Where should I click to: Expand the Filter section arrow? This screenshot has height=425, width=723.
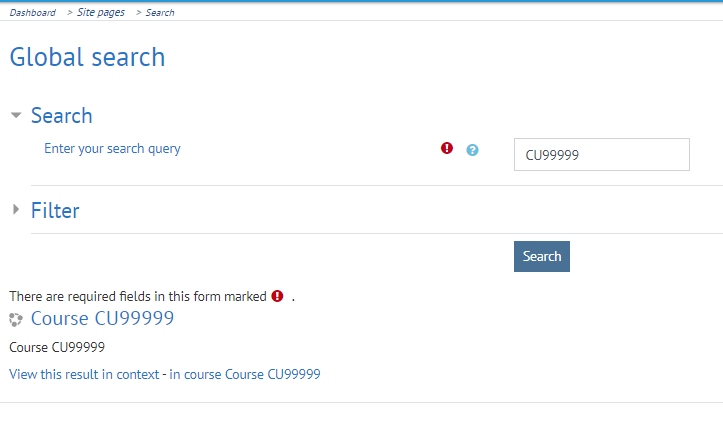[16, 210]
